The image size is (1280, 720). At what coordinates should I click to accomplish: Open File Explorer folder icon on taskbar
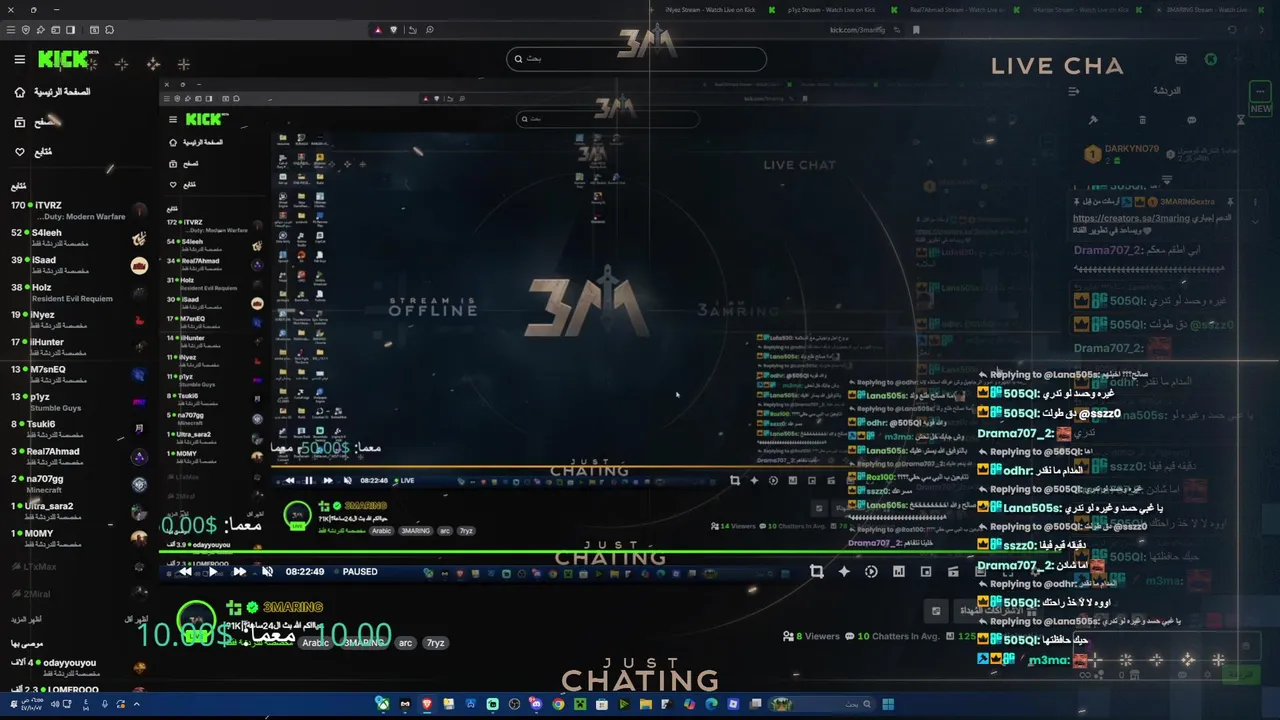[646, 704]
